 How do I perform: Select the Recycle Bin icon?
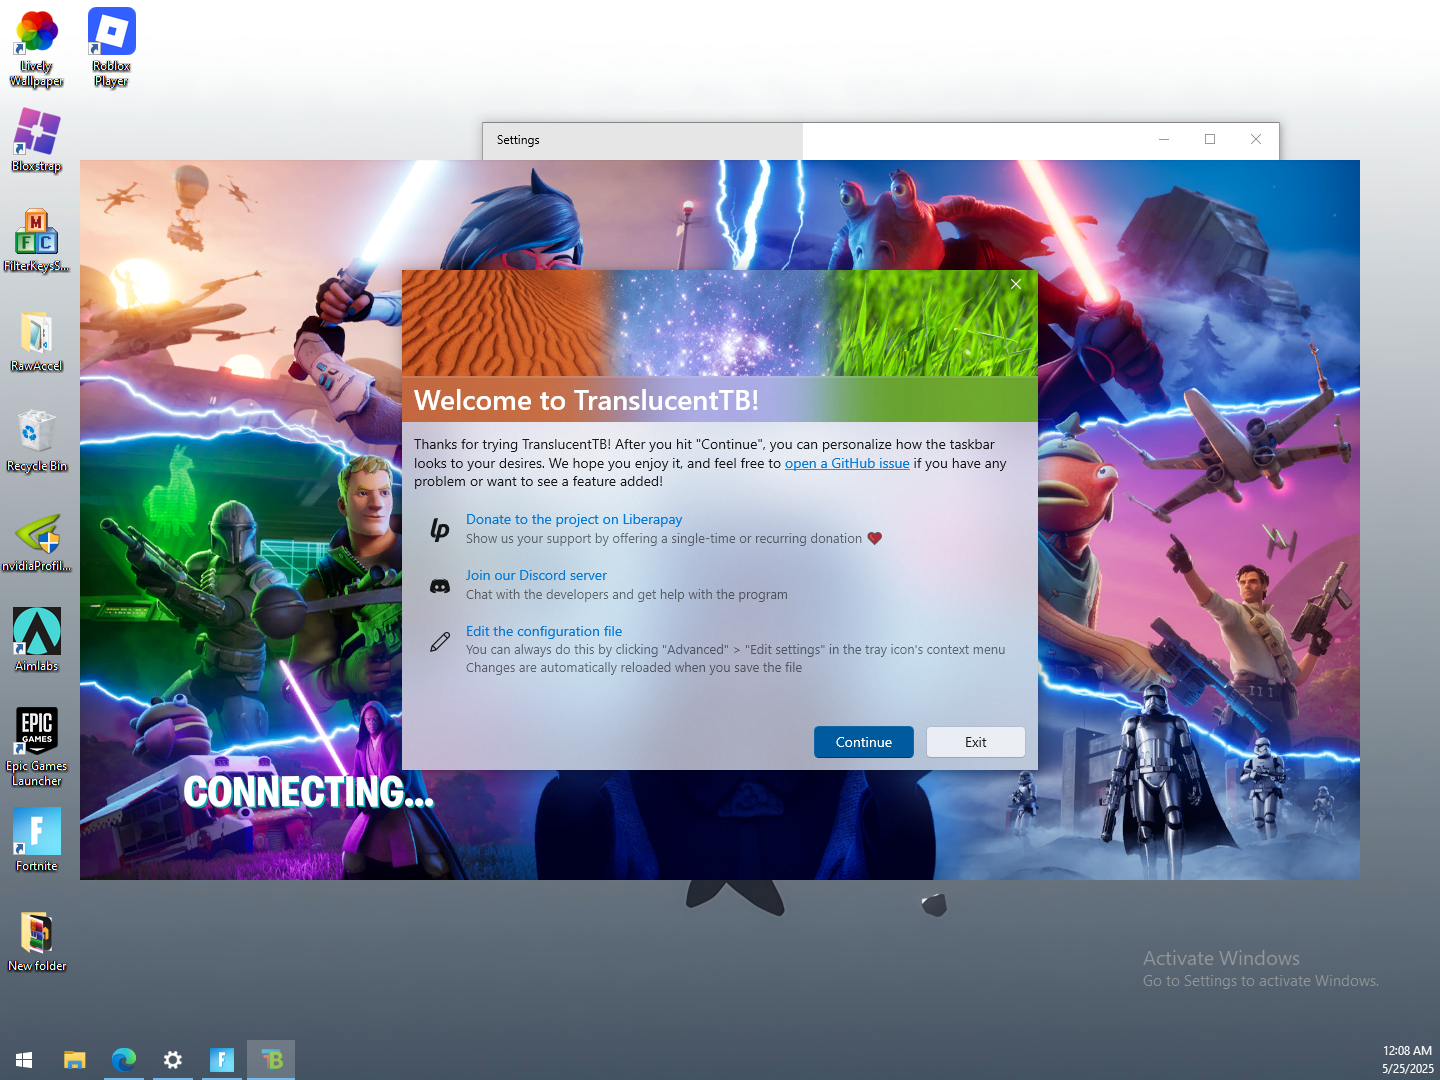point(37,440)
